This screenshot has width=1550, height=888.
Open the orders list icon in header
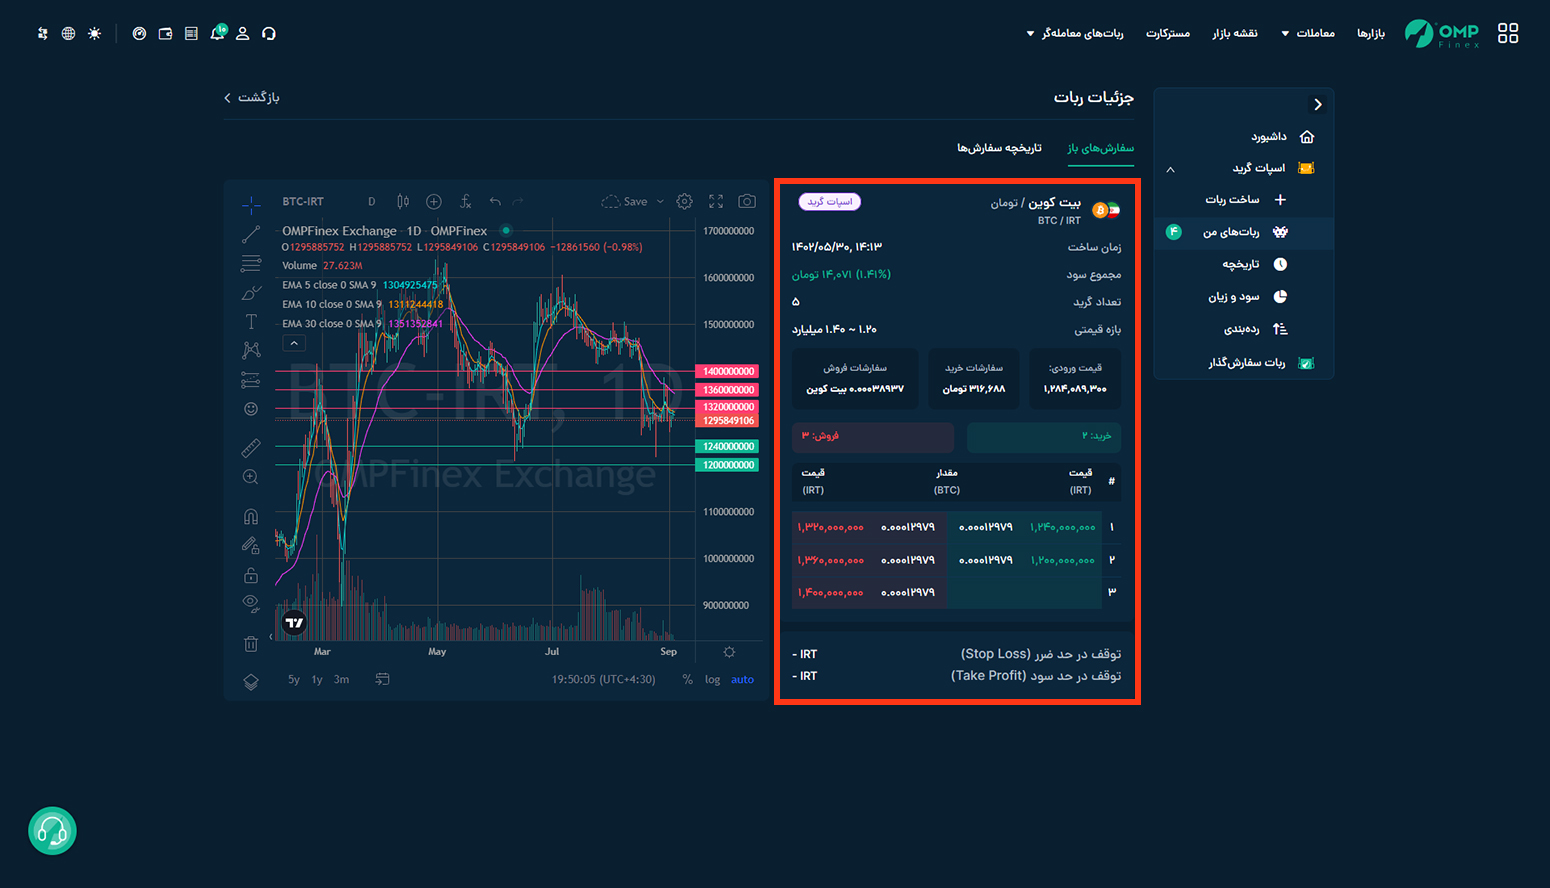191,33
